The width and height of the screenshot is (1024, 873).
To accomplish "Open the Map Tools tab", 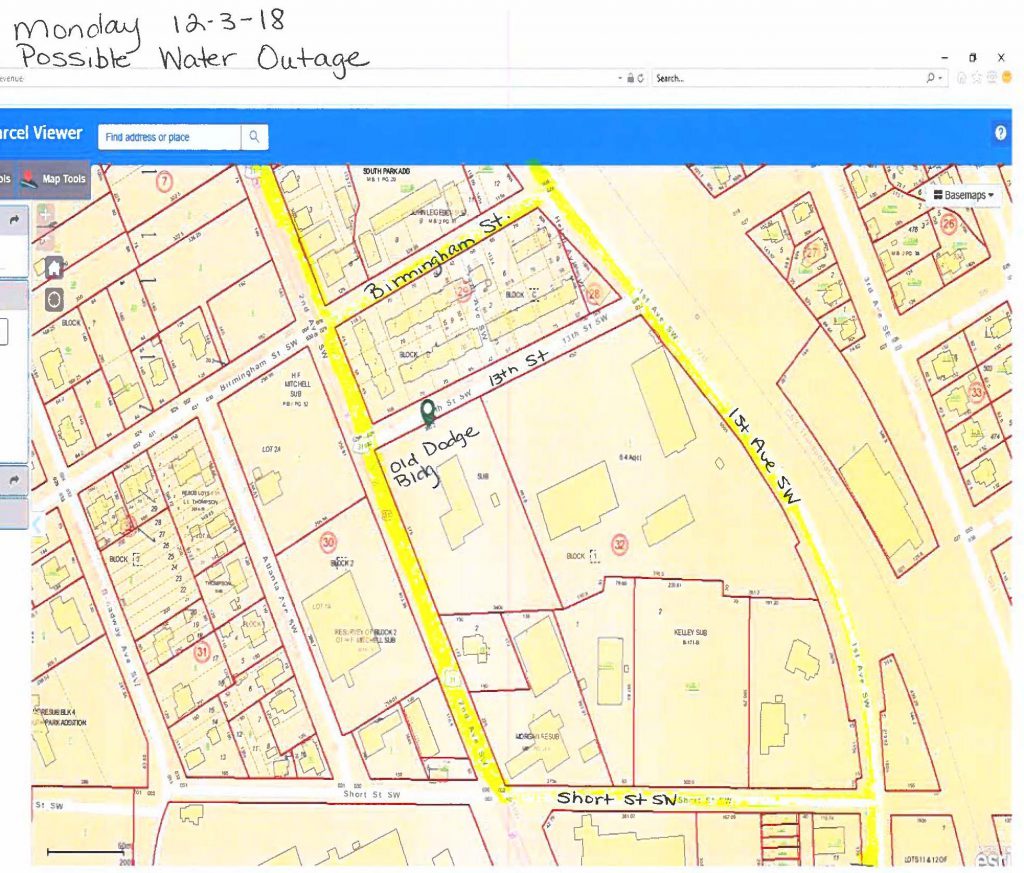I will point(54,179).
